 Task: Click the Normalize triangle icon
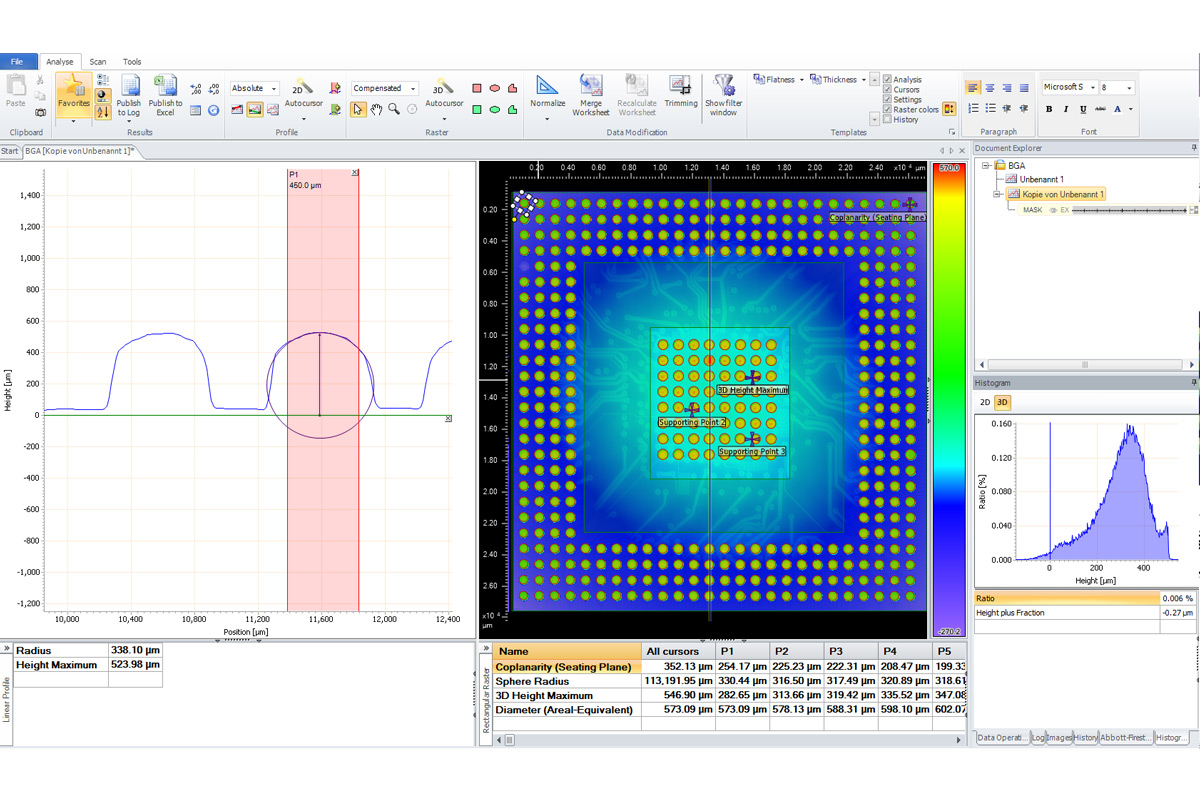pos(547,87)
